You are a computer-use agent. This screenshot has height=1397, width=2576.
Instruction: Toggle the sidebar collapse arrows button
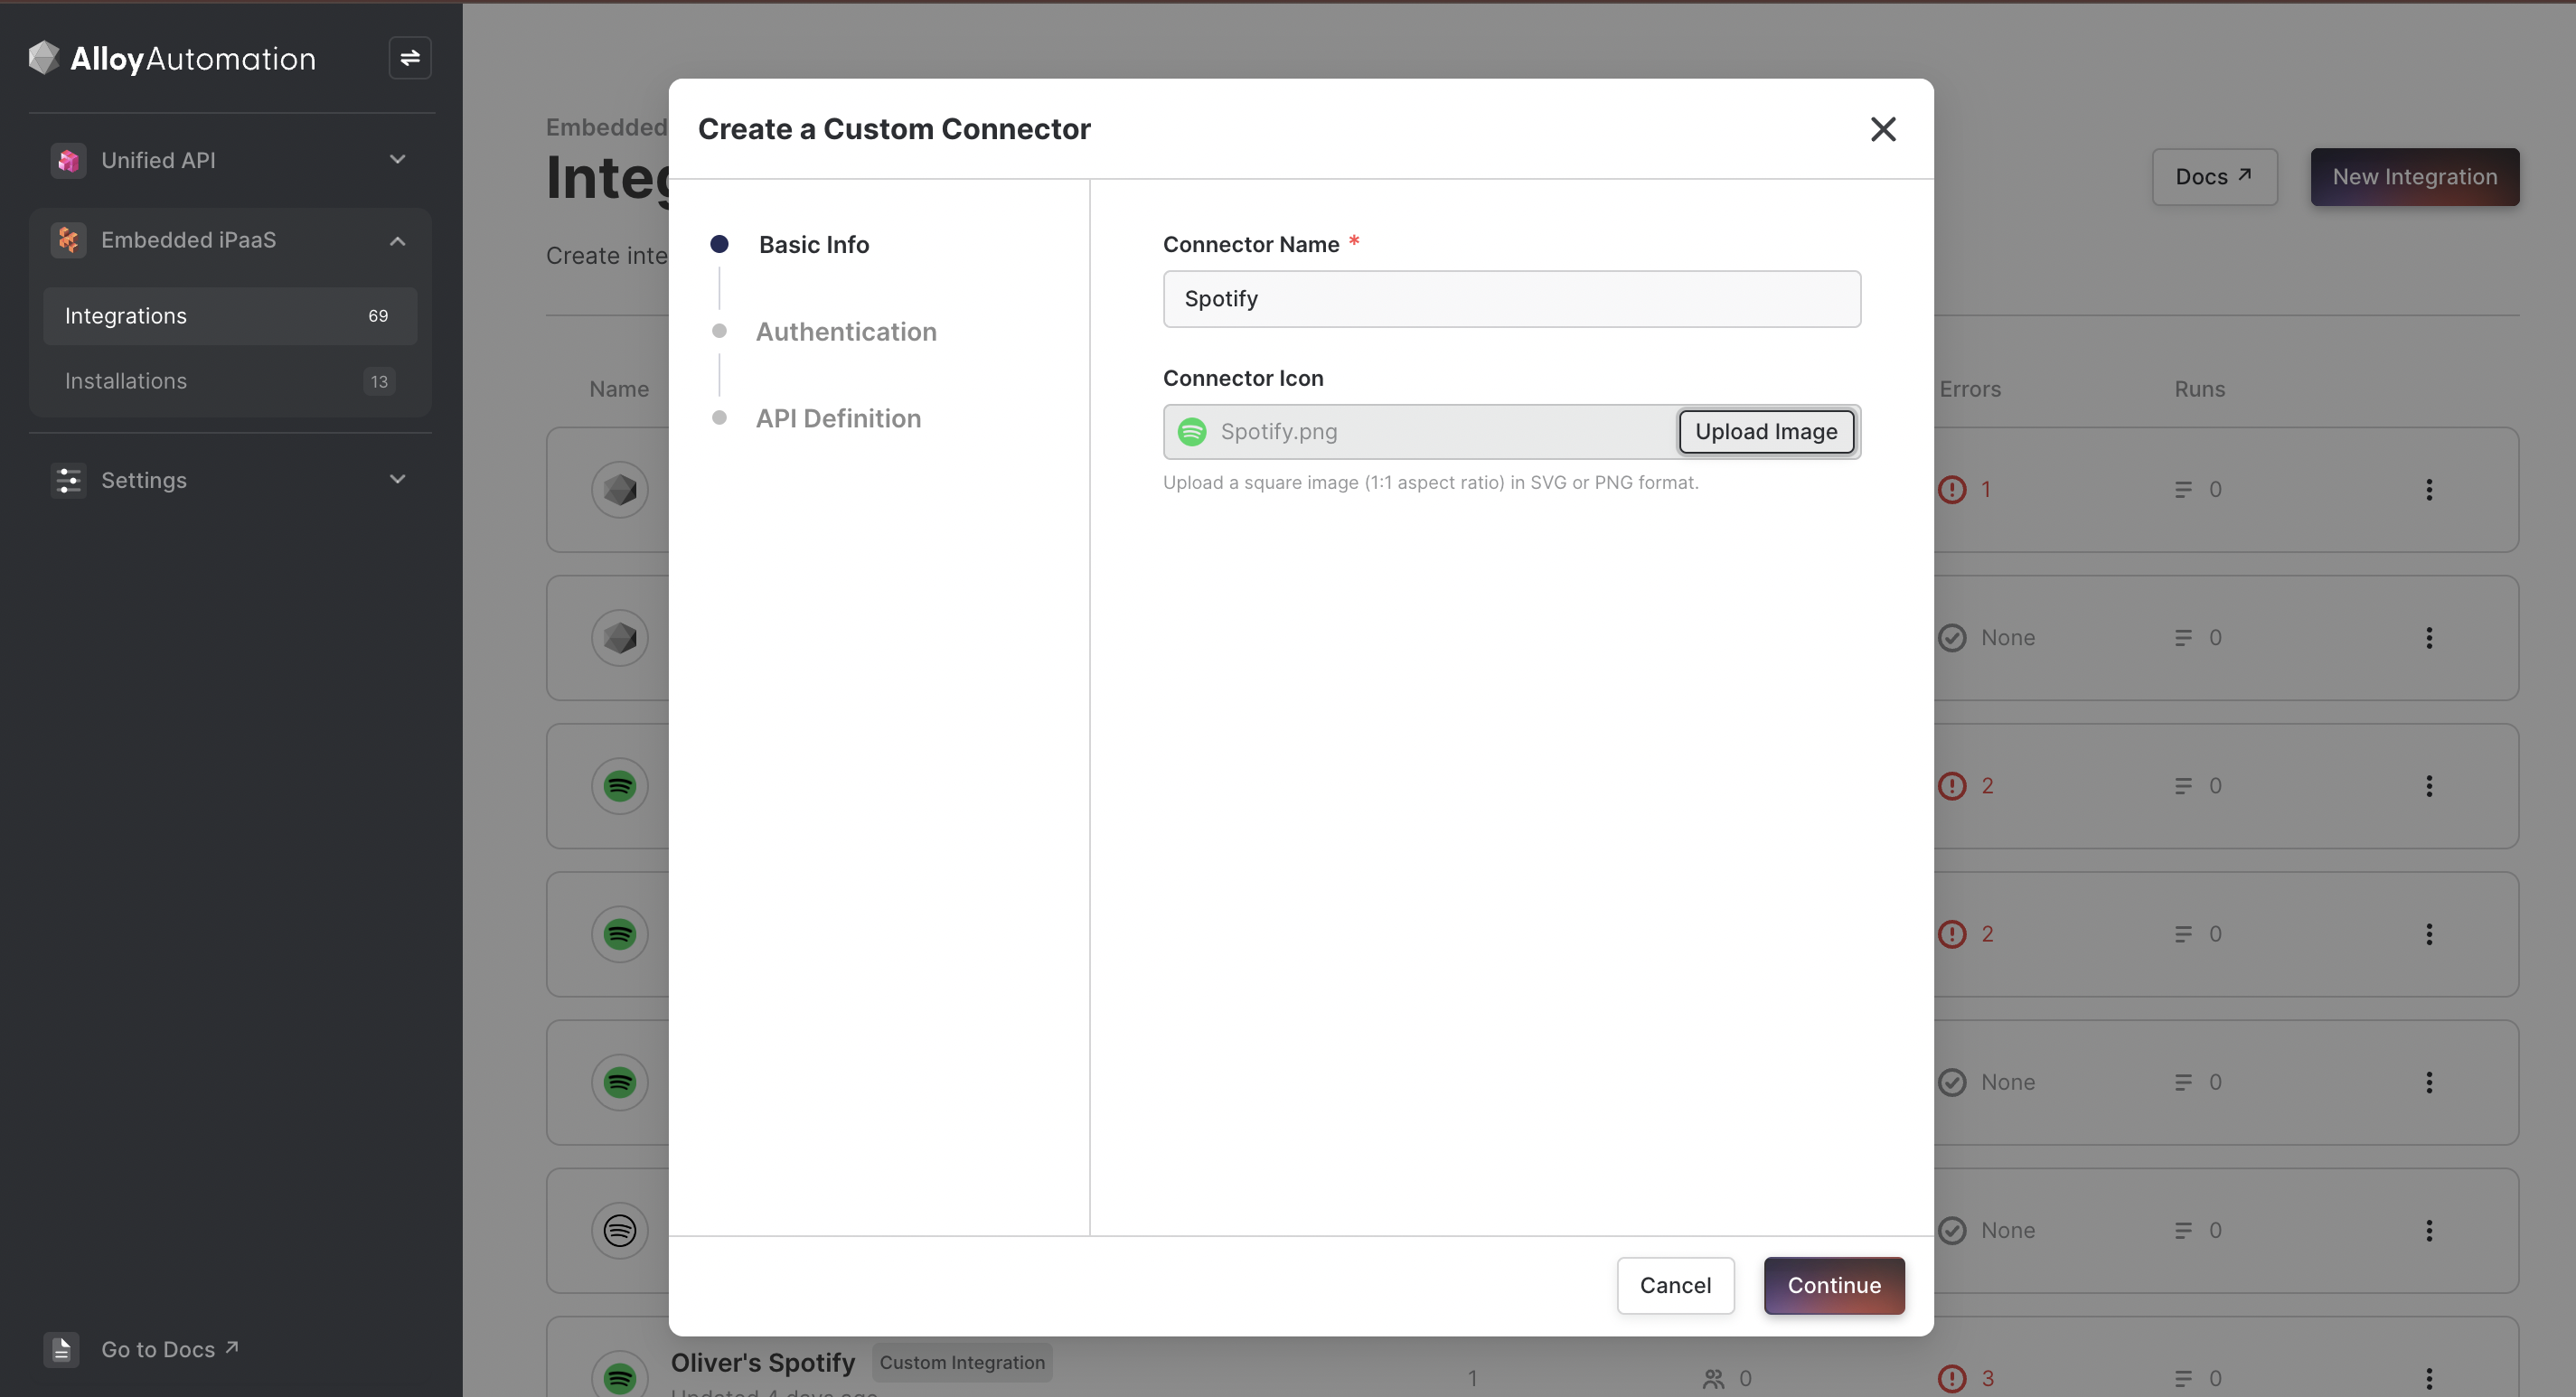pyautogui.click(x=410, y=58)
